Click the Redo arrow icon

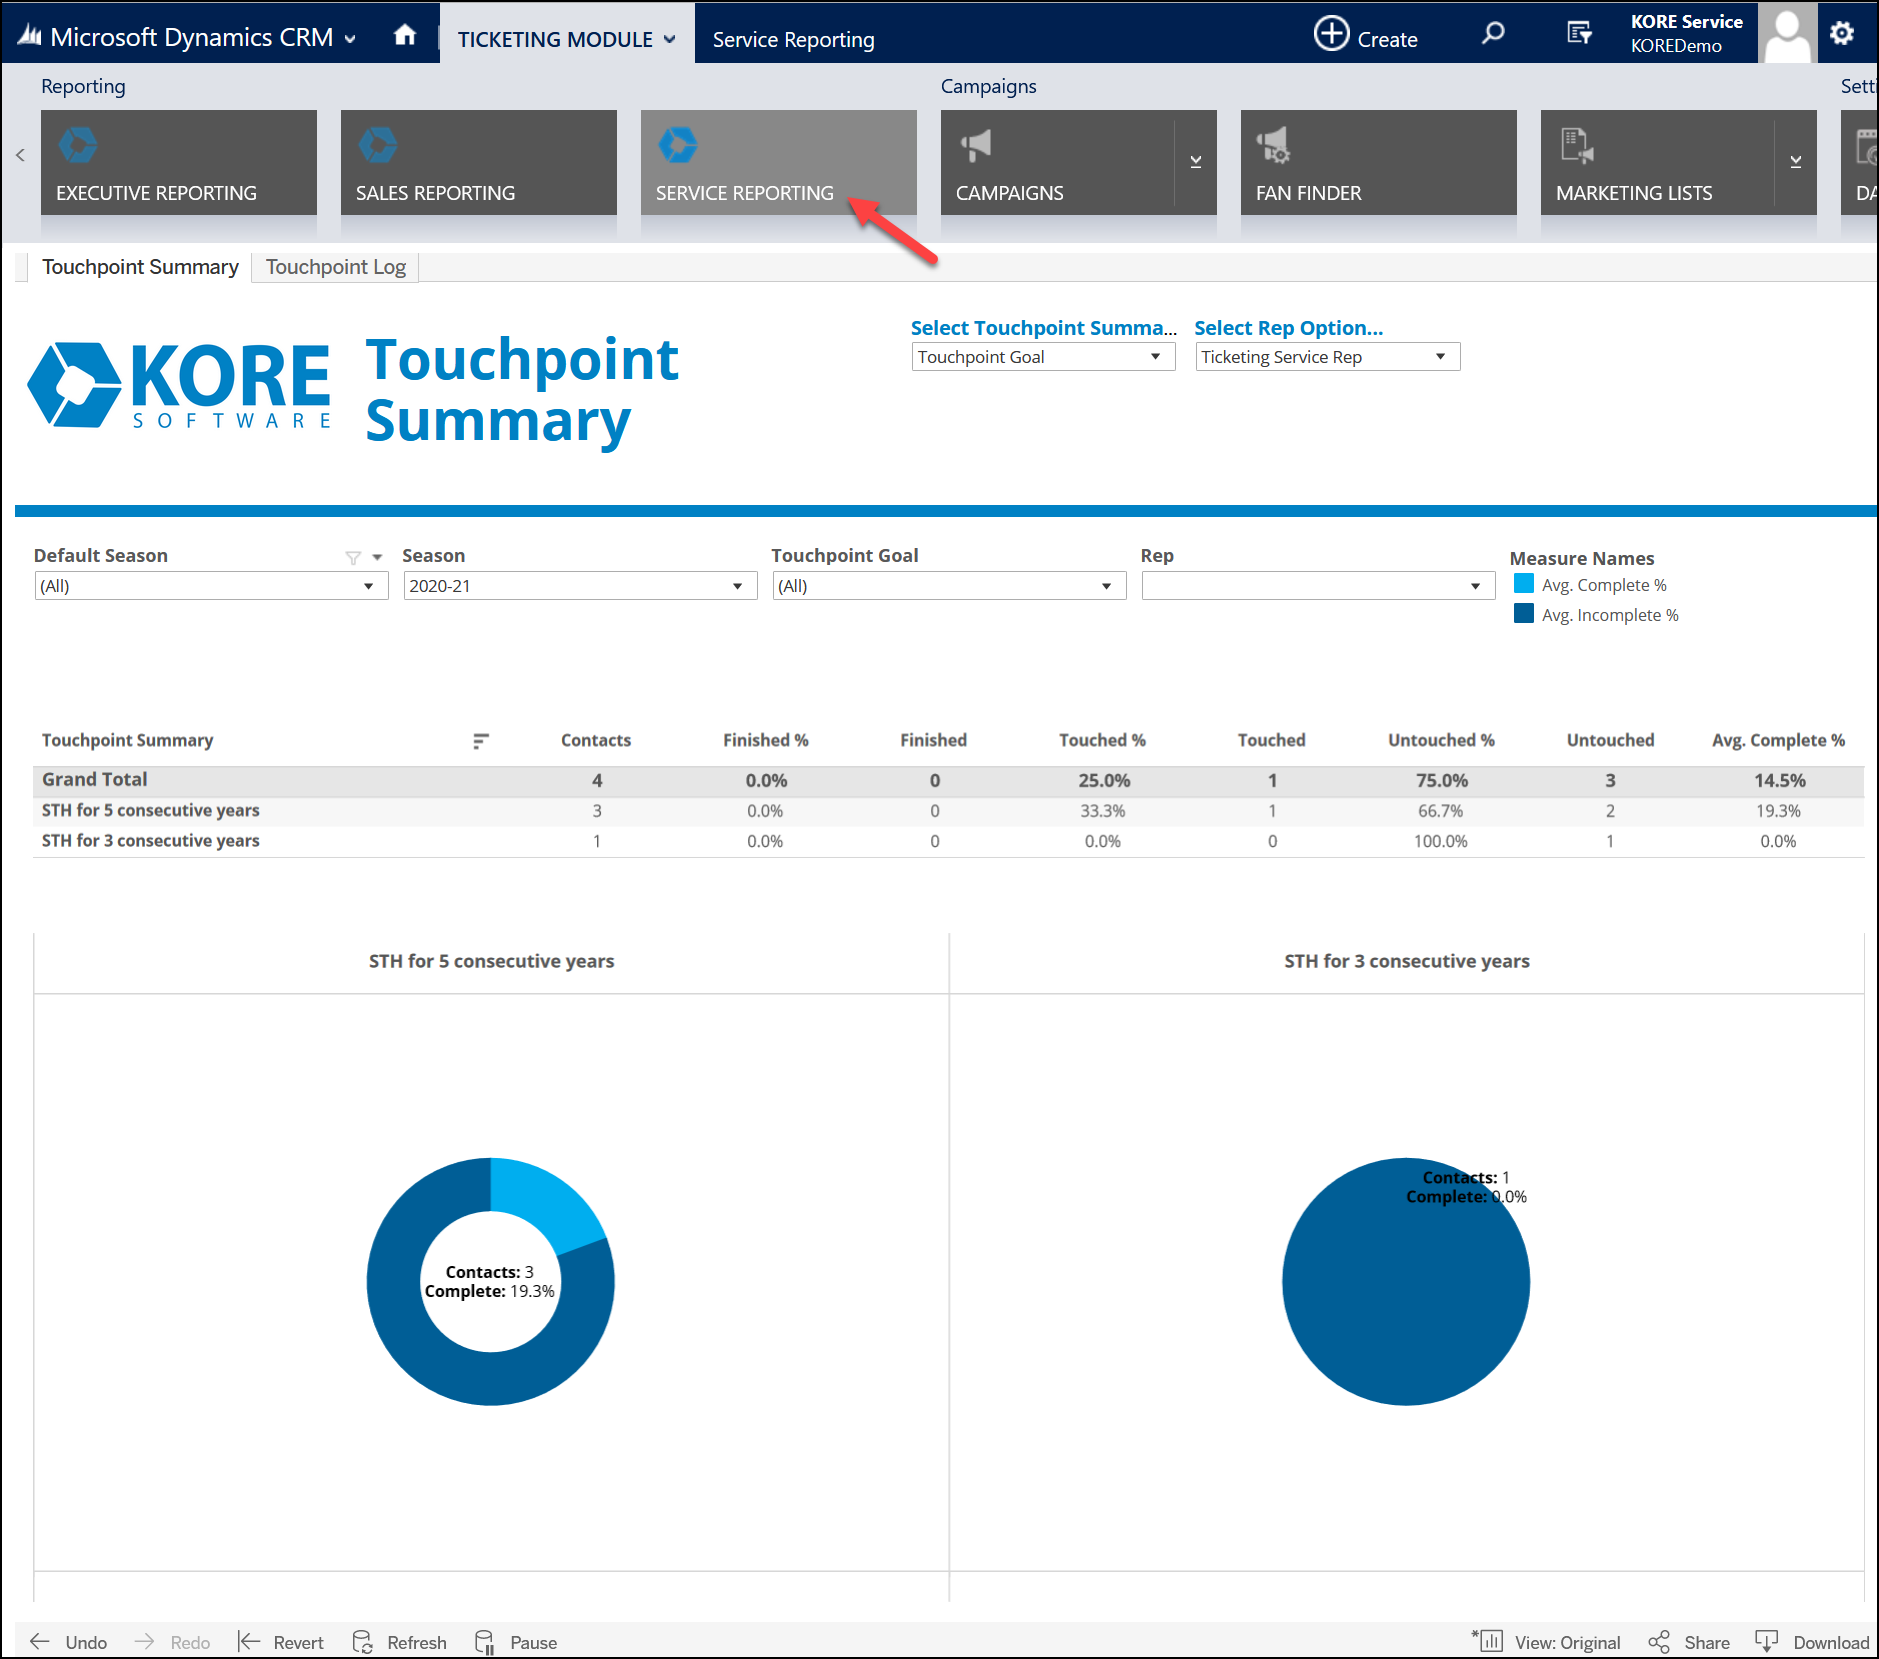pyautogui.click(x=144, y=1641)
